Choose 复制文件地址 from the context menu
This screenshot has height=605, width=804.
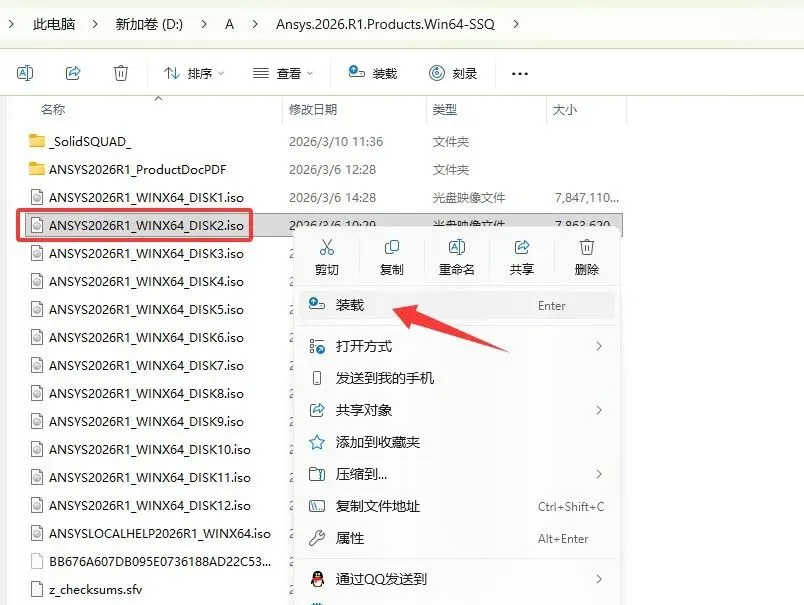click(457, 507)
